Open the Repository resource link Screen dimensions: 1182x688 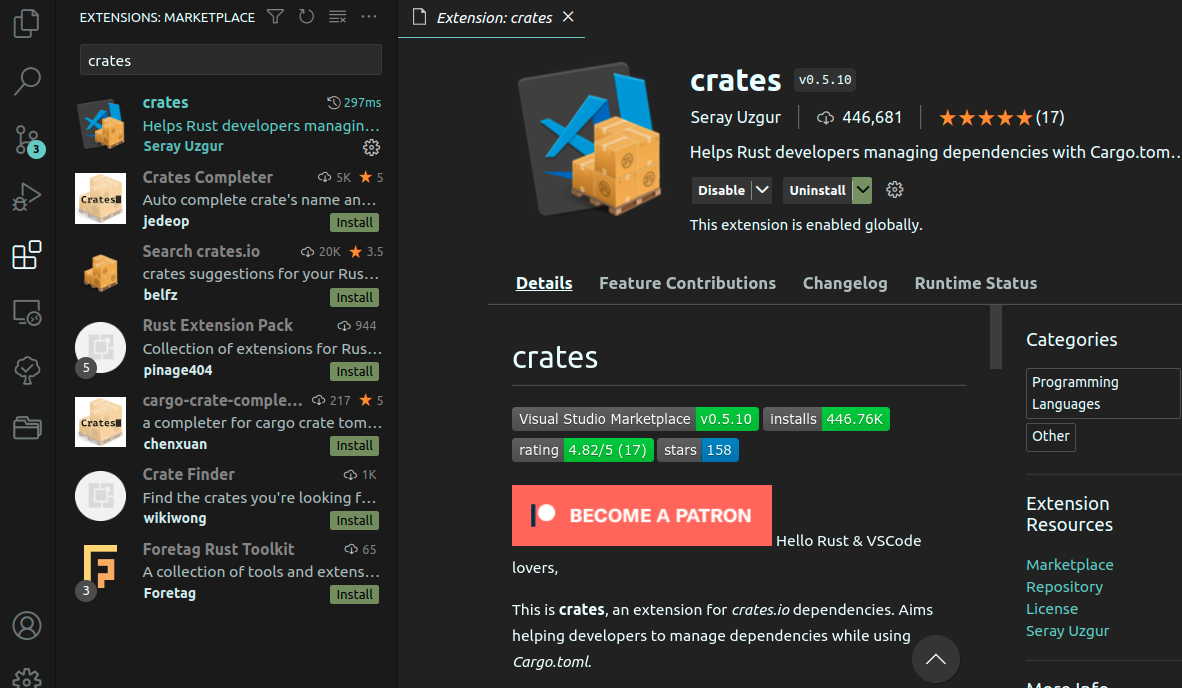coord(1064,586)
